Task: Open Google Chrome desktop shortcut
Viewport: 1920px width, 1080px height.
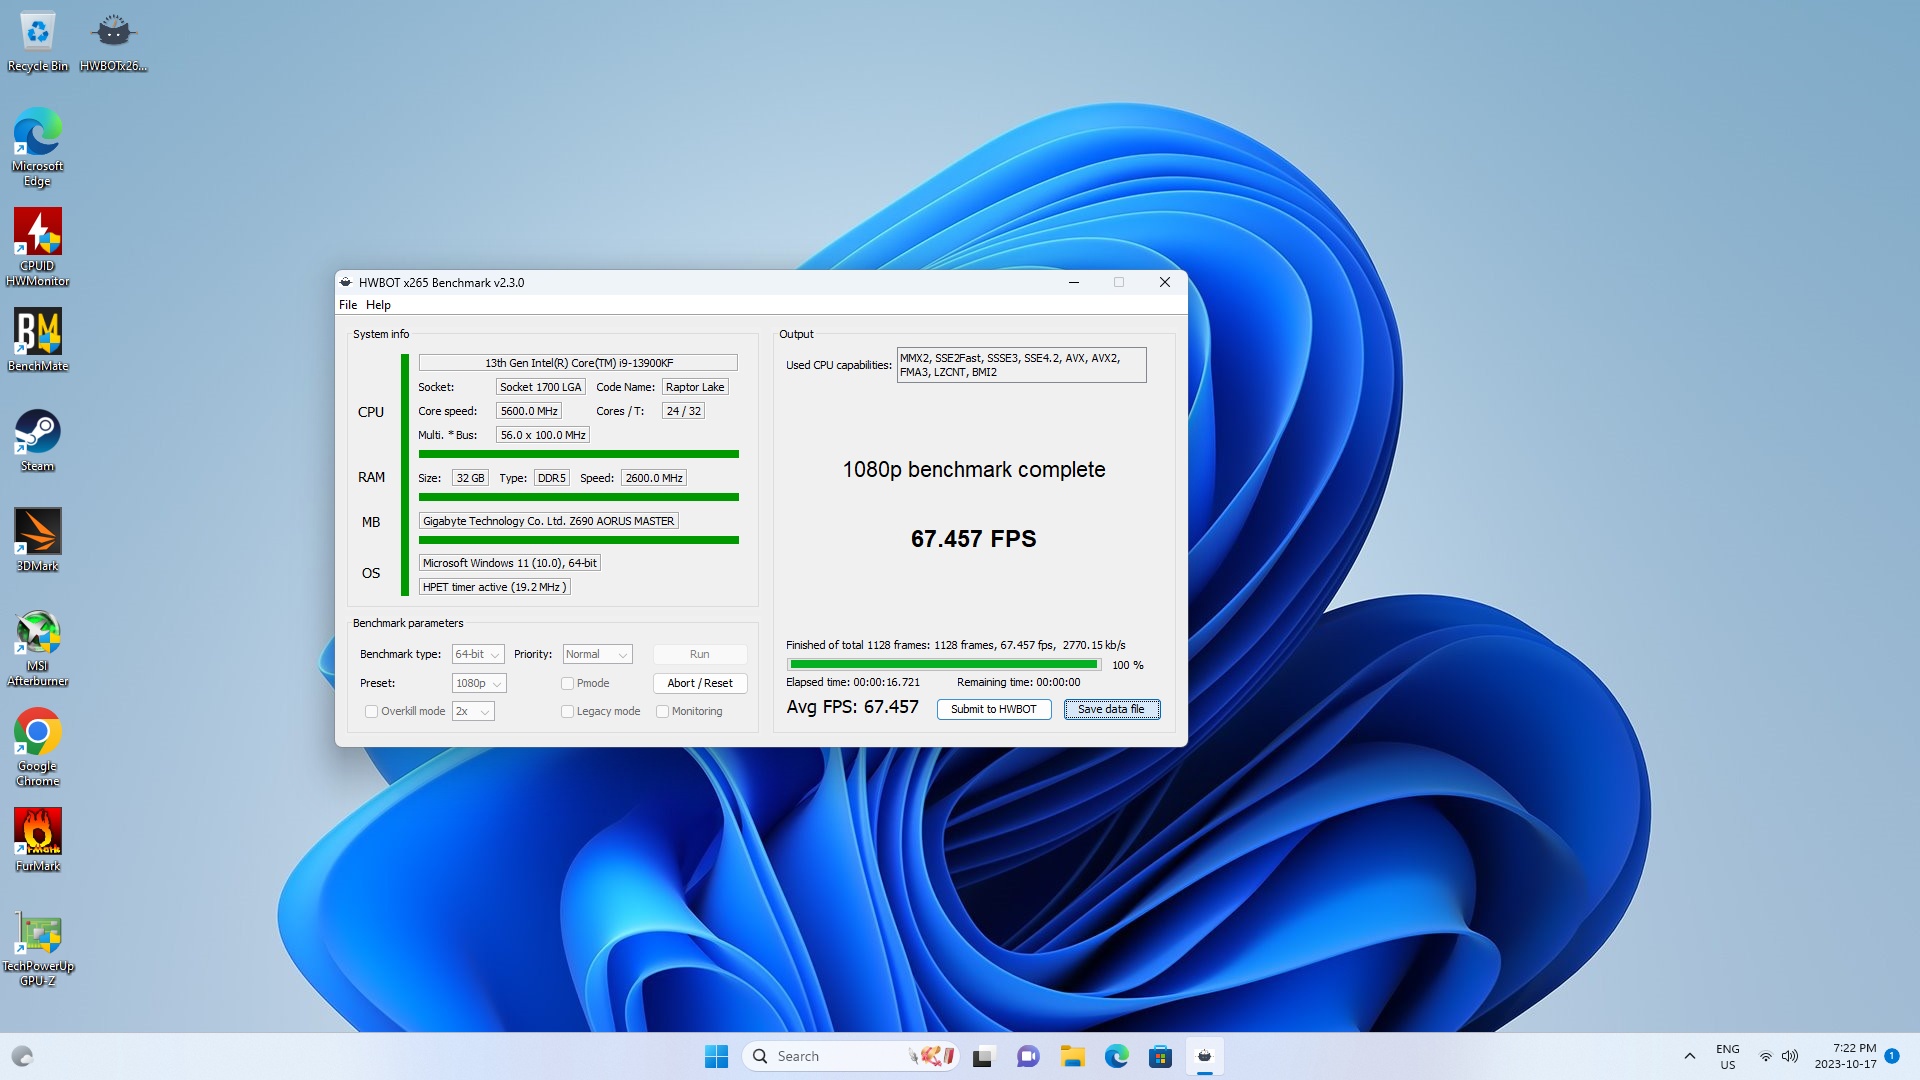Action: (x=37, y=747)
